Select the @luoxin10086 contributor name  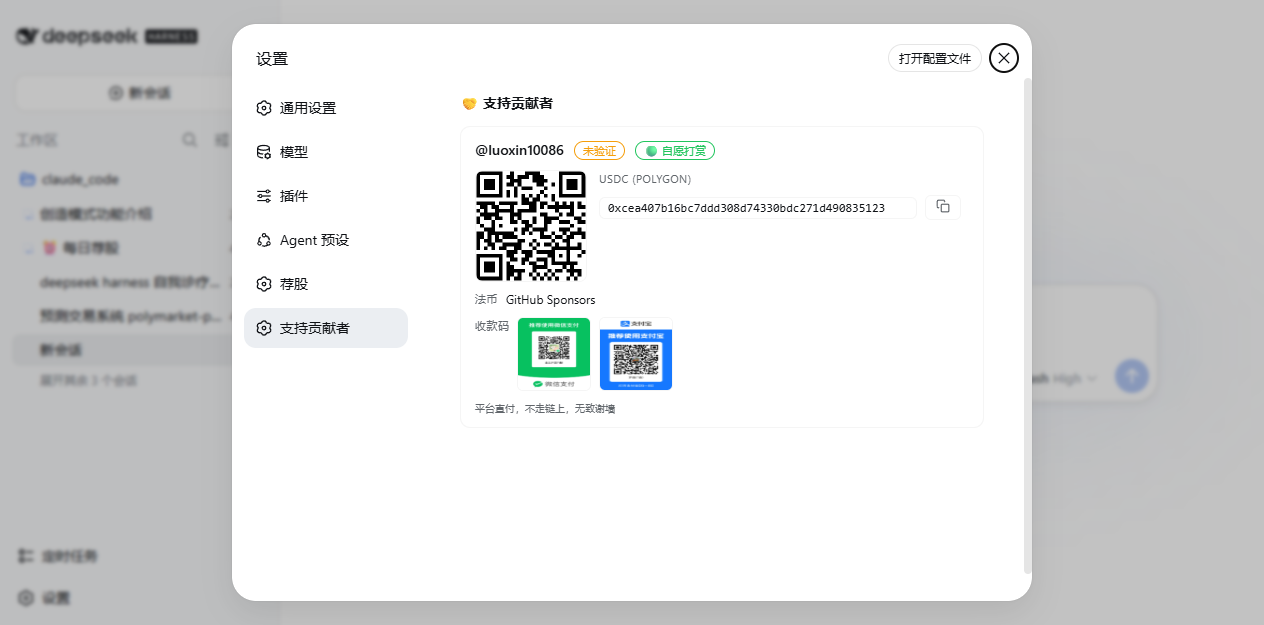coord(519,150)
